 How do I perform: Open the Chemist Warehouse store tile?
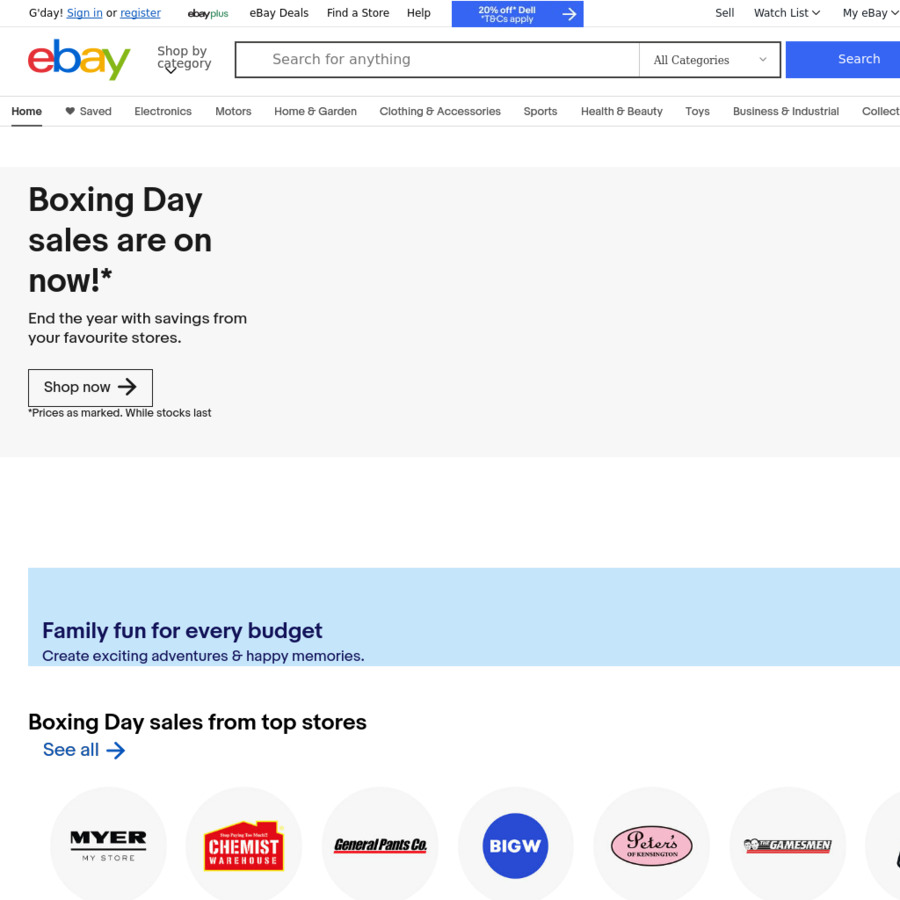(244, 843)
